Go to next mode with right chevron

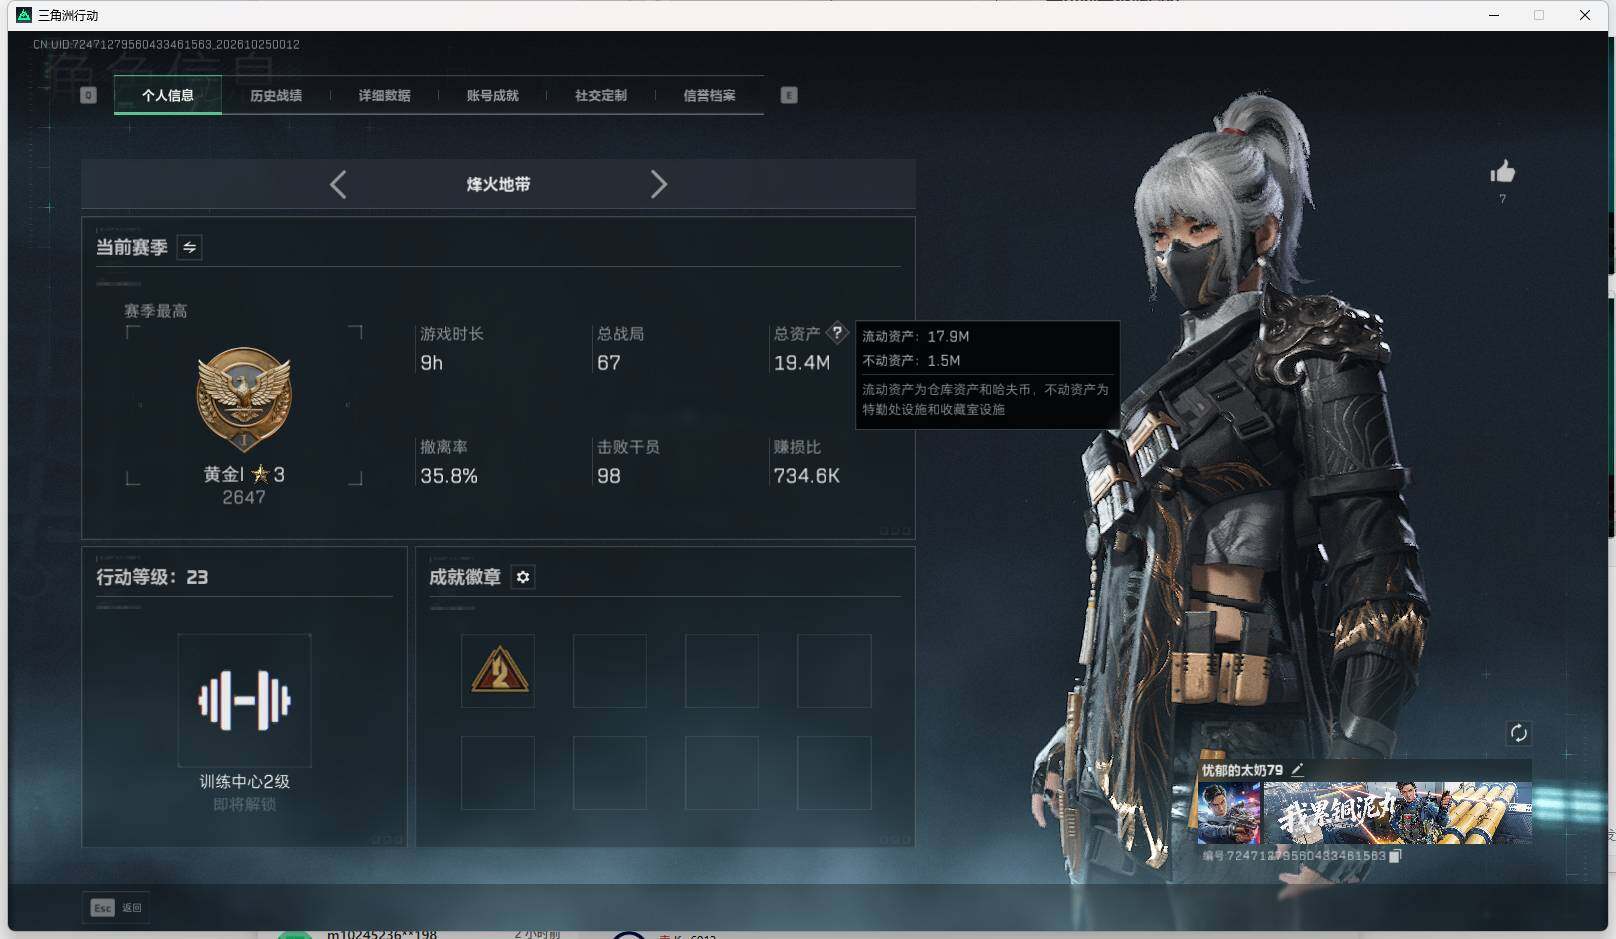click(x=658, y=184)
